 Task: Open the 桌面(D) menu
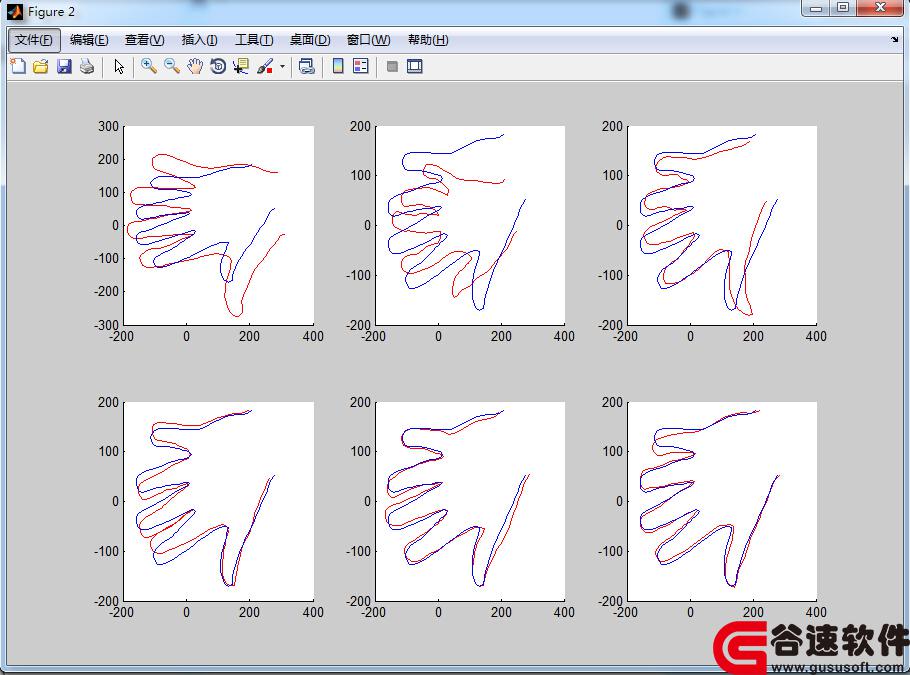[310, 40]
